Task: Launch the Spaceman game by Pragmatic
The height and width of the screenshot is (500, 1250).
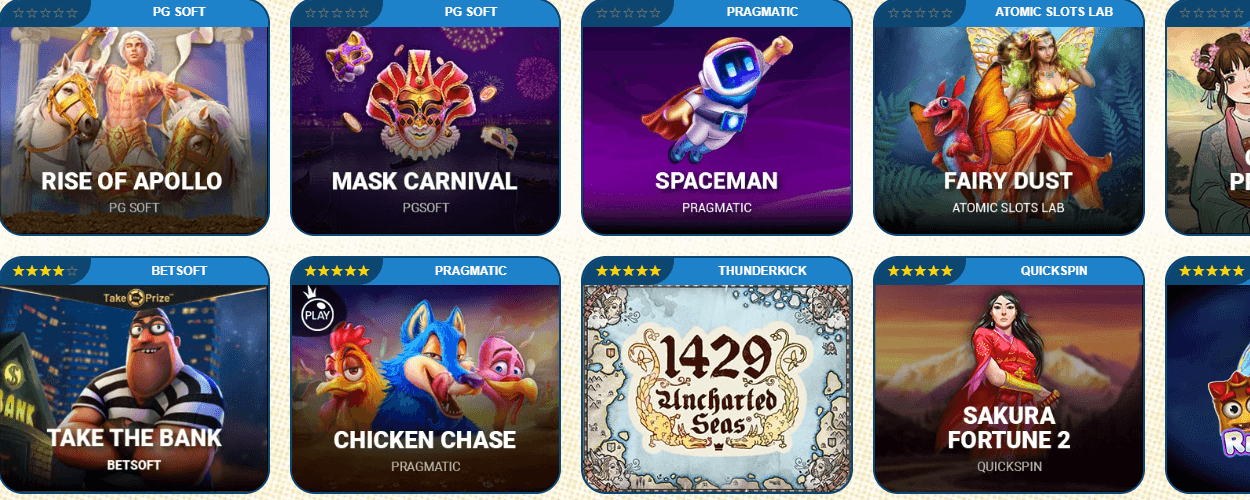Action: 716,131
